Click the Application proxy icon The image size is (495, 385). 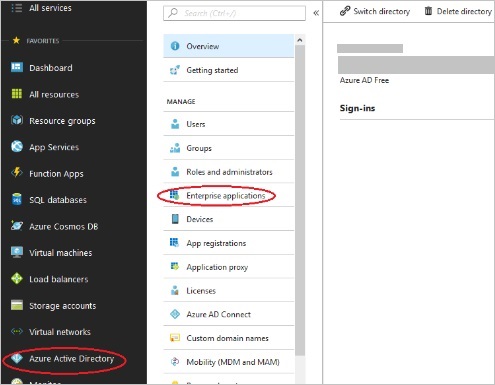175,266
